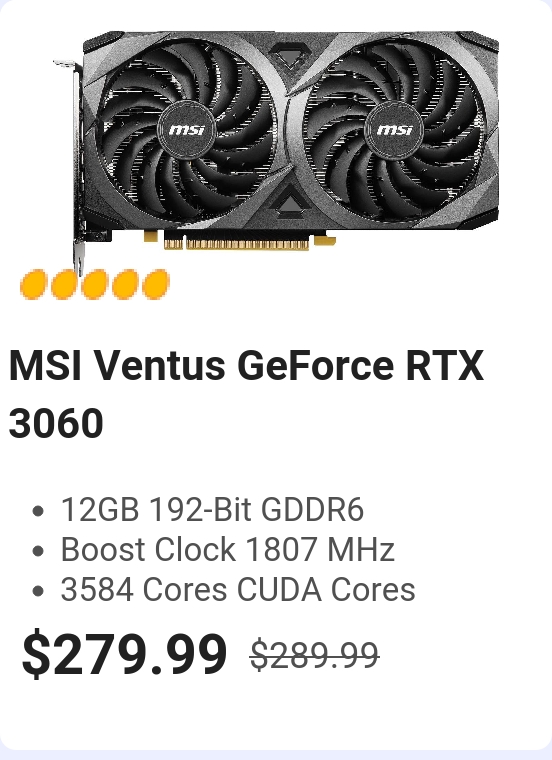
Task: Click the triangle emblem below the fans
Action: pos(289,199)
